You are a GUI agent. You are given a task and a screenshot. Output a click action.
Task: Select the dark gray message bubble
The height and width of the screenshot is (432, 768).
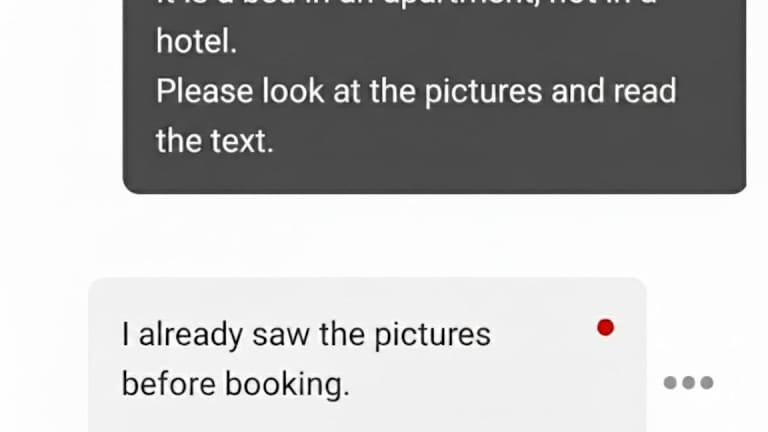tap(434, 96)
